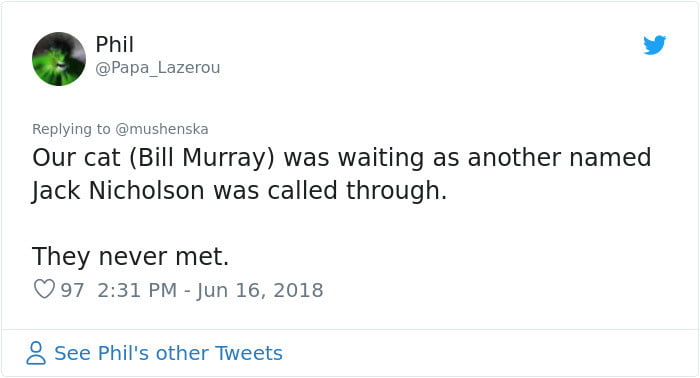Click the person icon beside See Phil's other Tweets
The image size is (700, 378).
pos(36,353)
